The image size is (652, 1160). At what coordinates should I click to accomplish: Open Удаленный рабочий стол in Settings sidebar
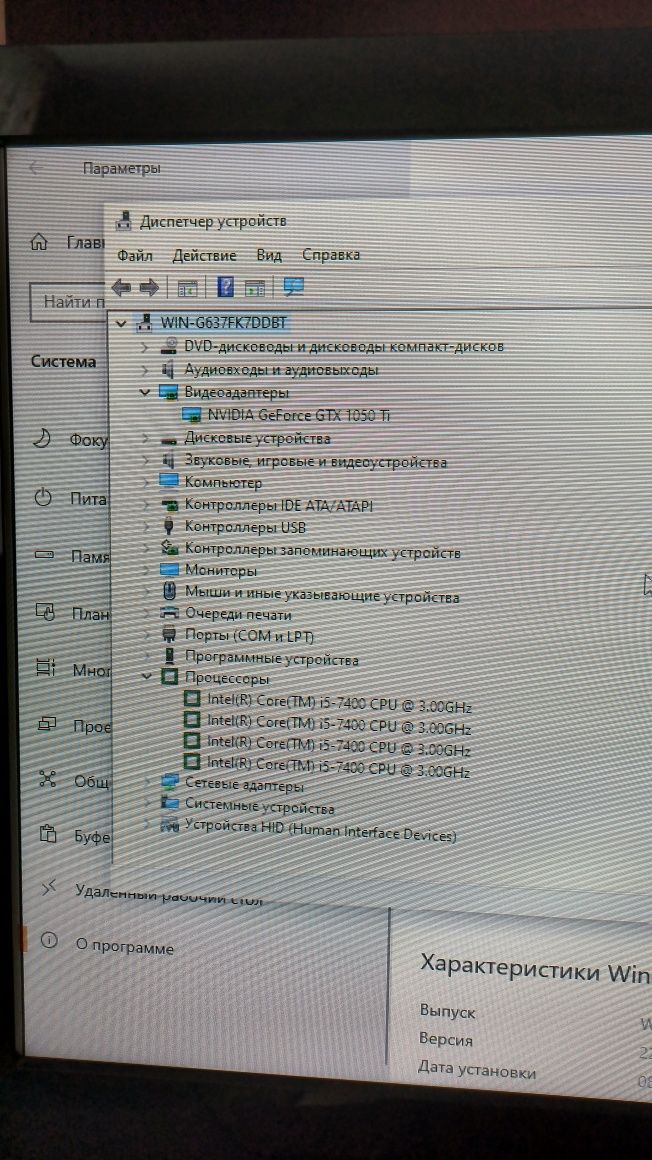[x=169, y=894]
